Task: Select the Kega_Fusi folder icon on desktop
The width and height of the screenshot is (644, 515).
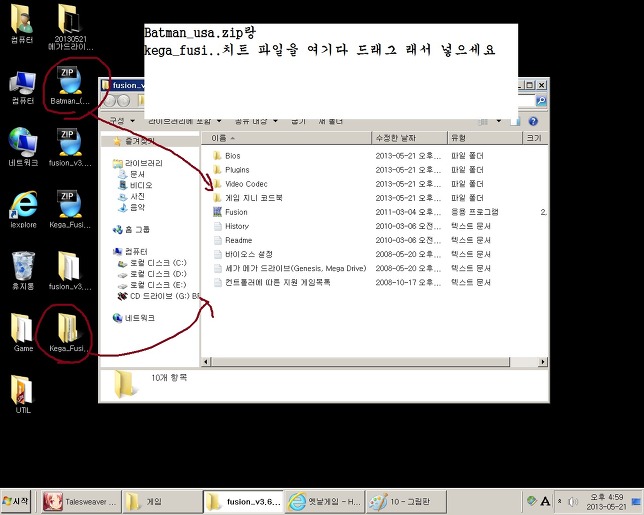Action: (x=68, y=333)
